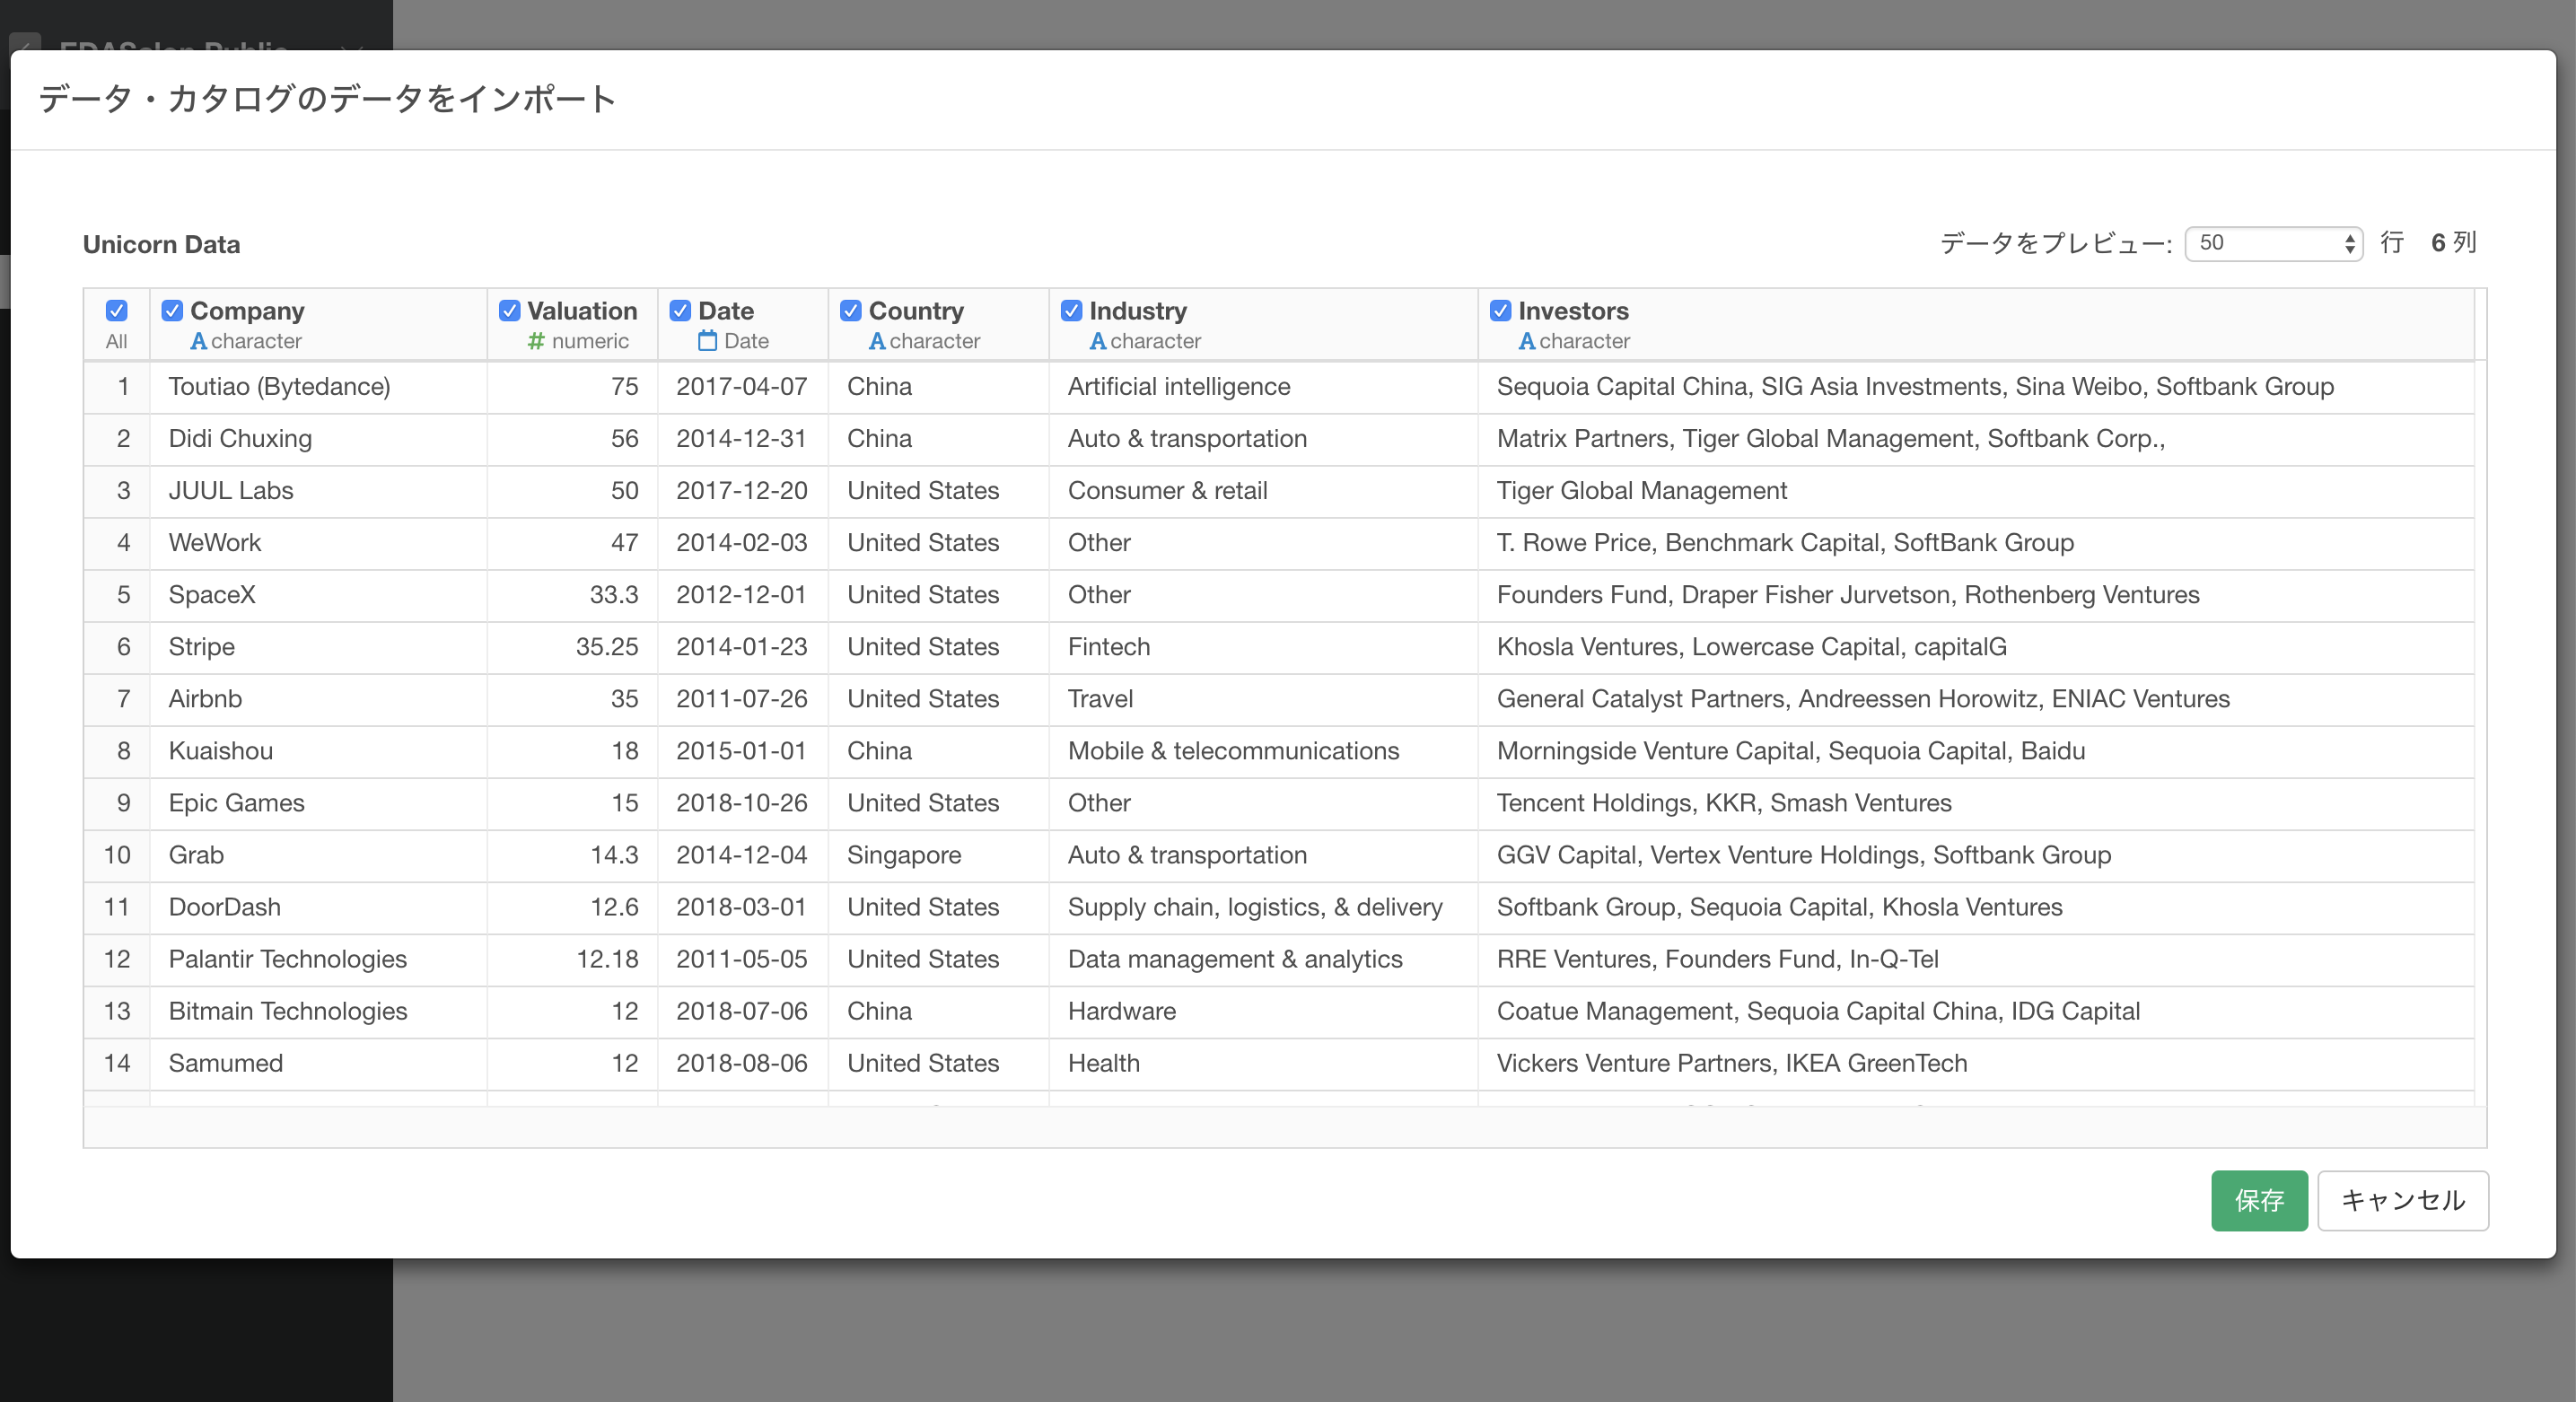Click the Artificial intelligence industry cell
The width and height of the screenshot is (2576, 1402).
pyautogui.click(x=1263, y=387)
